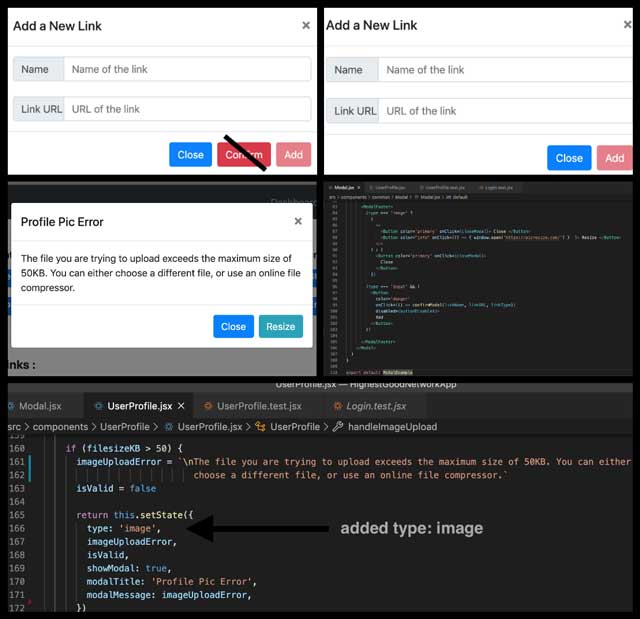Click the X on the dialog containing Confirm
Viewport: 640px width, 619px height.
pos(306,25)
